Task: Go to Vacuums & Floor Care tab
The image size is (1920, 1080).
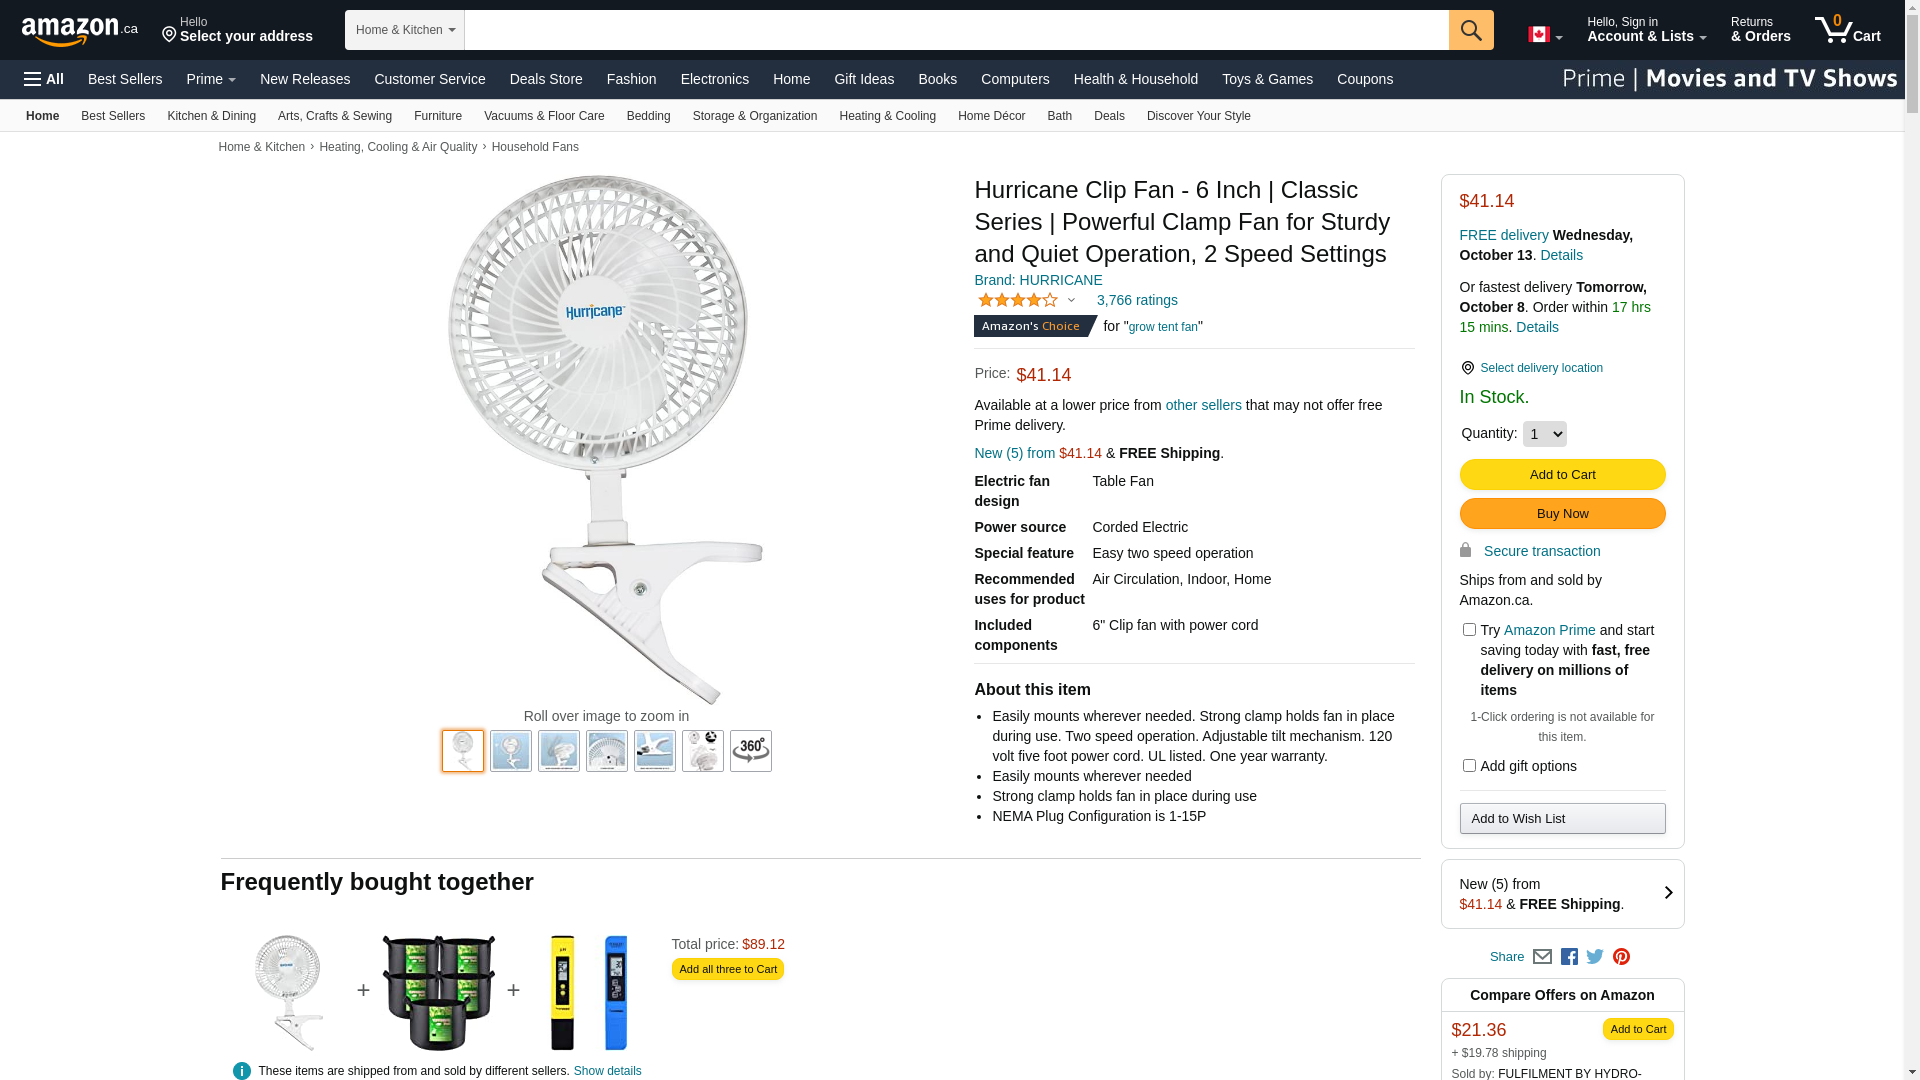Action: click(x=544, y=116)
